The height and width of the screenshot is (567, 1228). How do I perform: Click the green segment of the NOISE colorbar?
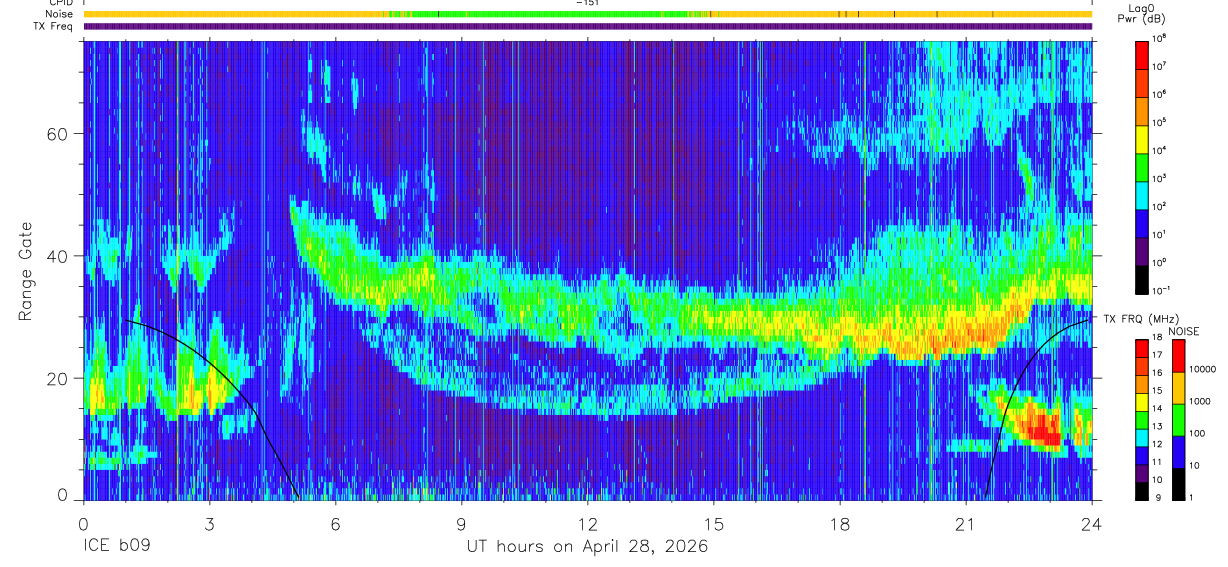[x=1180, y=420]
